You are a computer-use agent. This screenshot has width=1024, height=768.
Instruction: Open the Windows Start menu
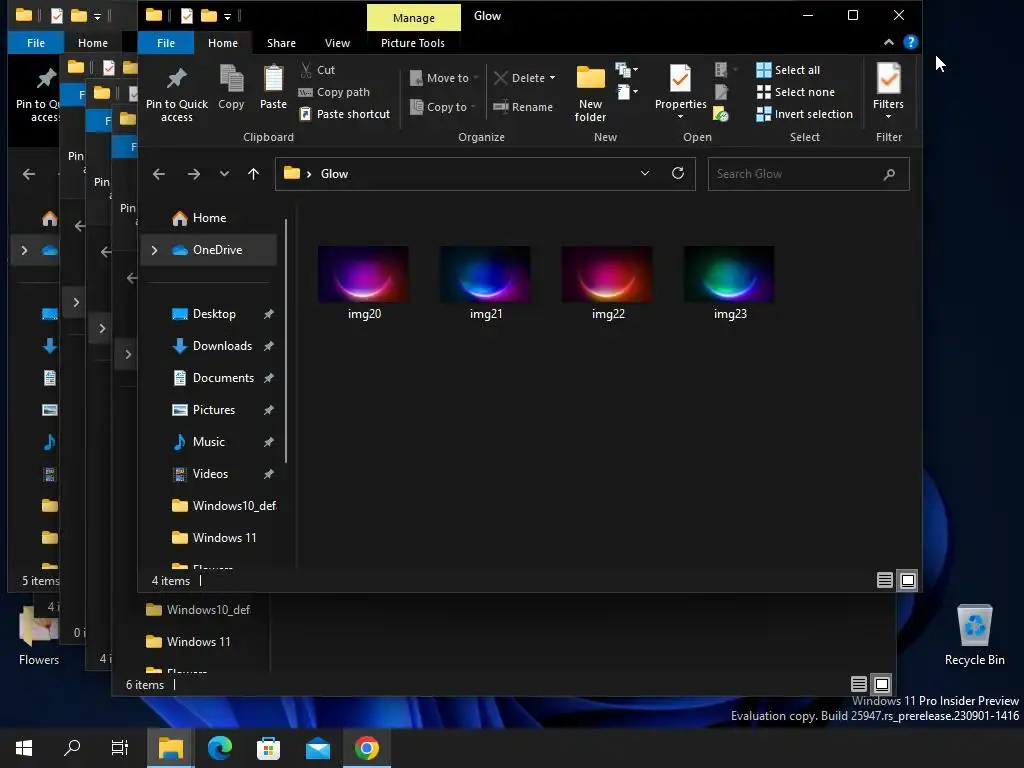pyautogui.click(x=24, y=748)
